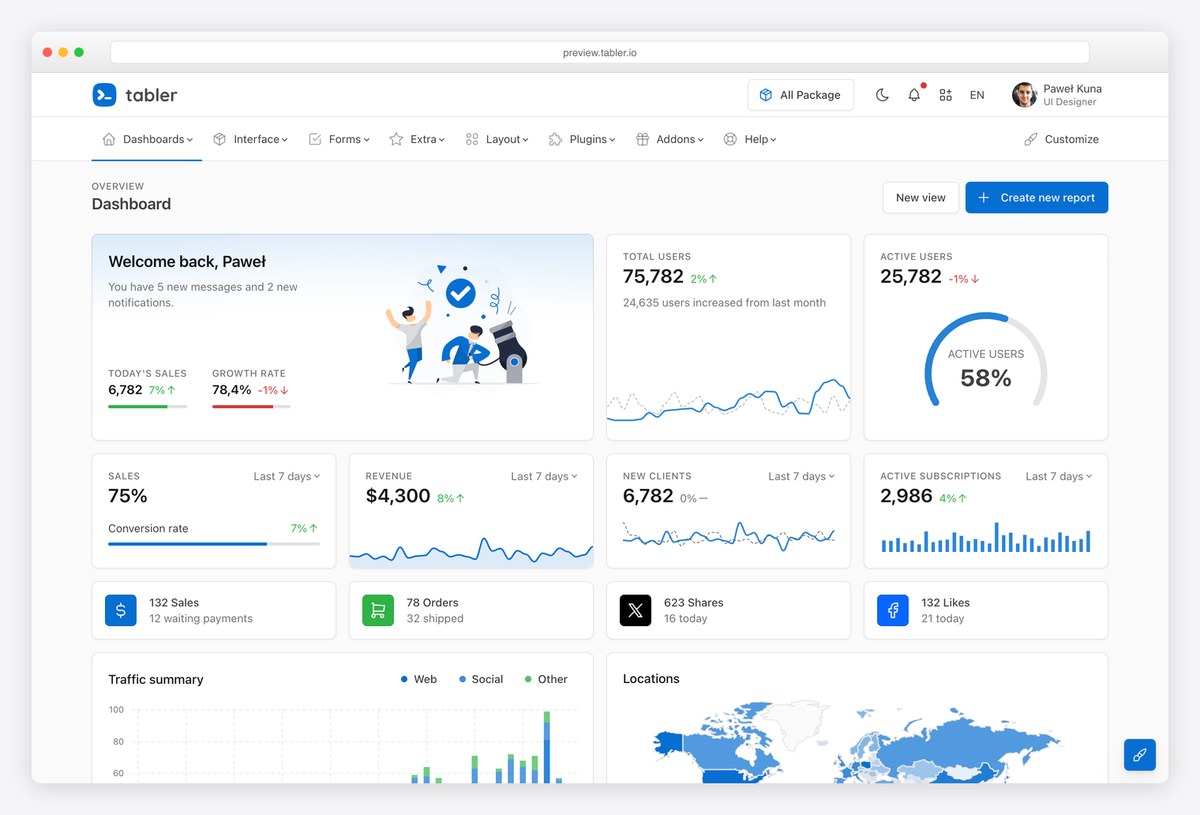The height and width of the screenshot is (815, 1200).
Task: Click the Tabler logo icon
Action: click(x=104, y=95)
